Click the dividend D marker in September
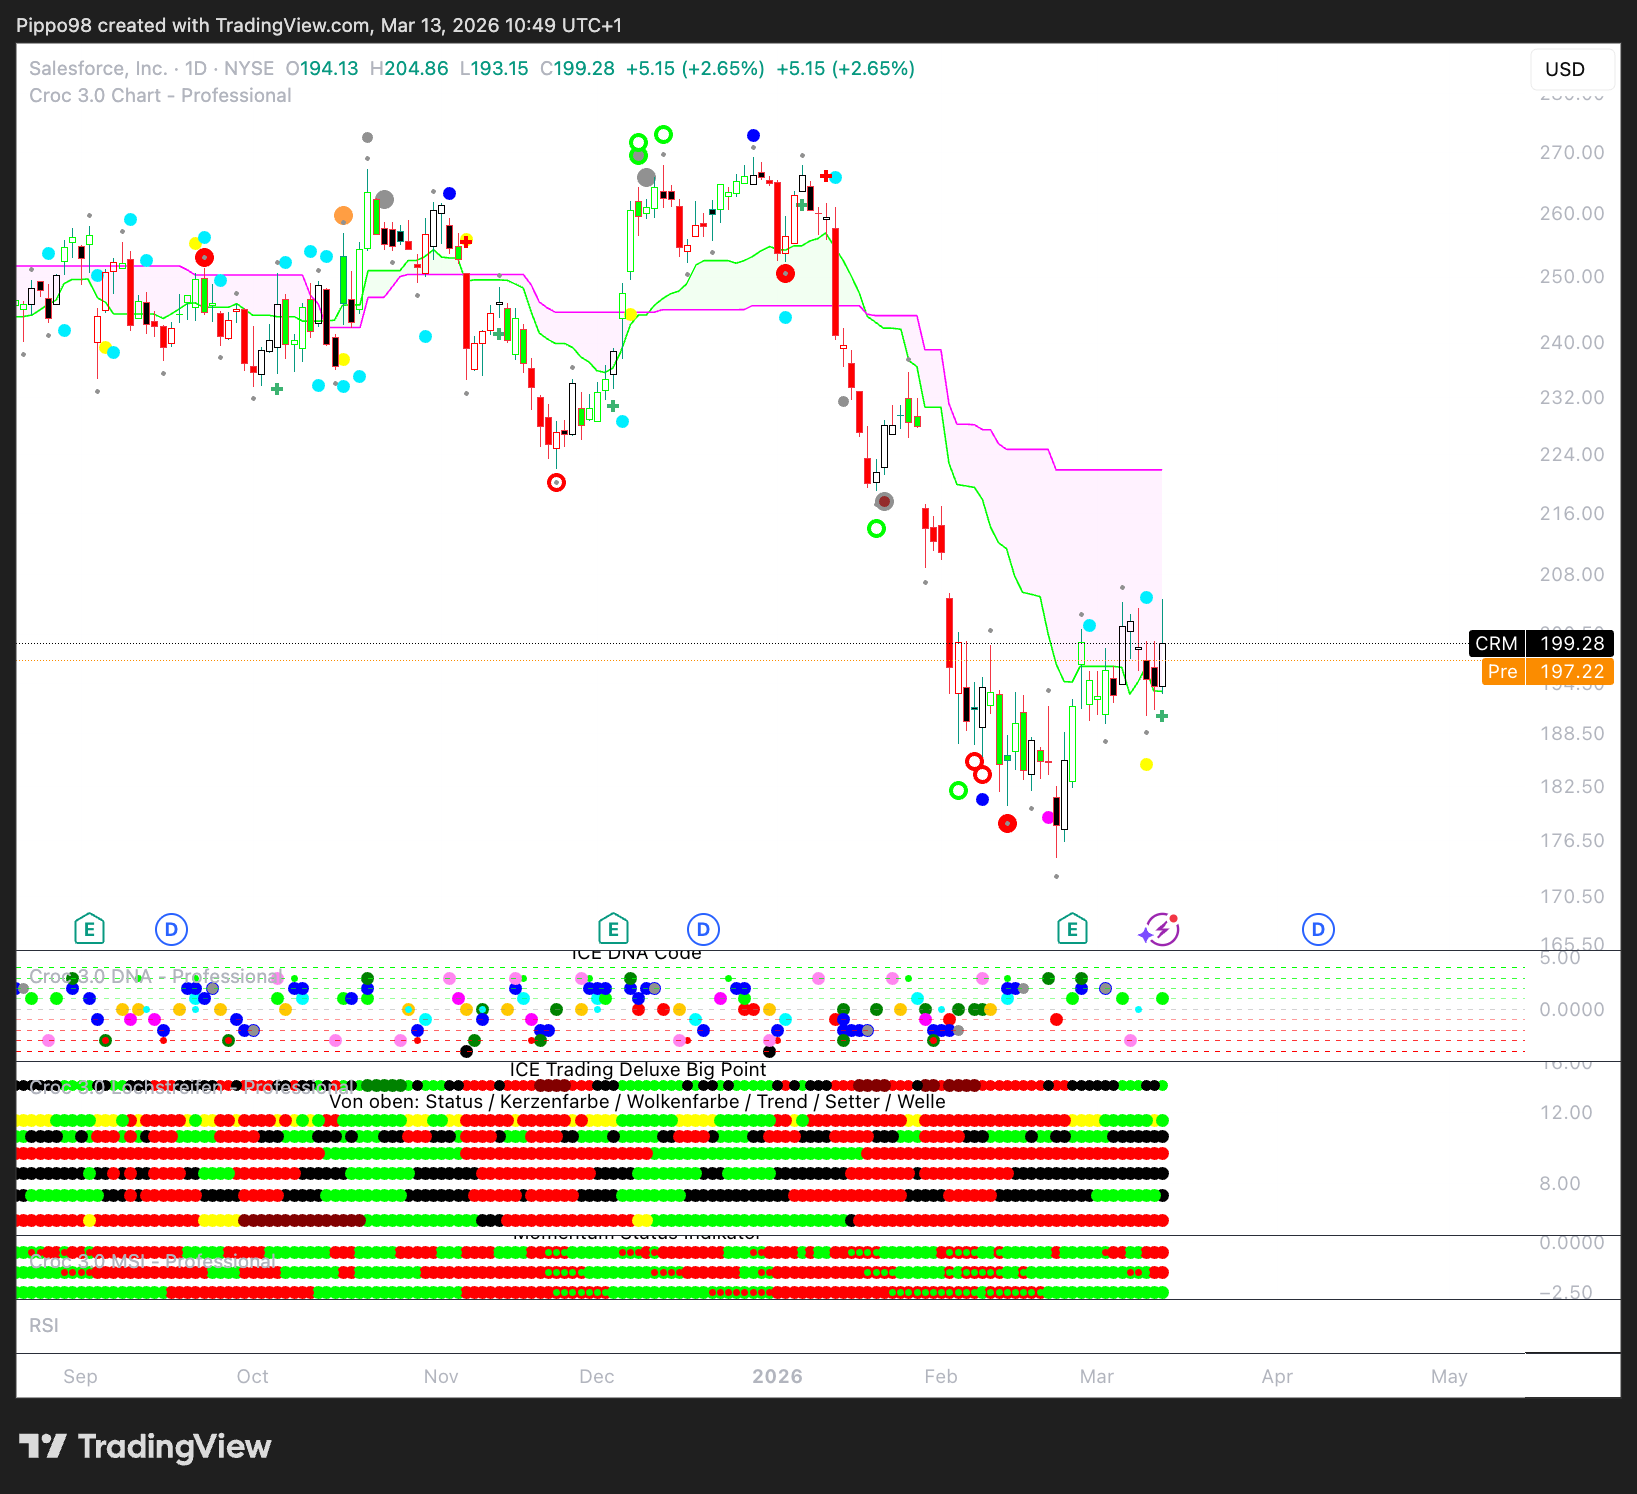Image resolution: width=1637 pixels, height=1494 pixels. pyautogui.click(x=171, y=930)
